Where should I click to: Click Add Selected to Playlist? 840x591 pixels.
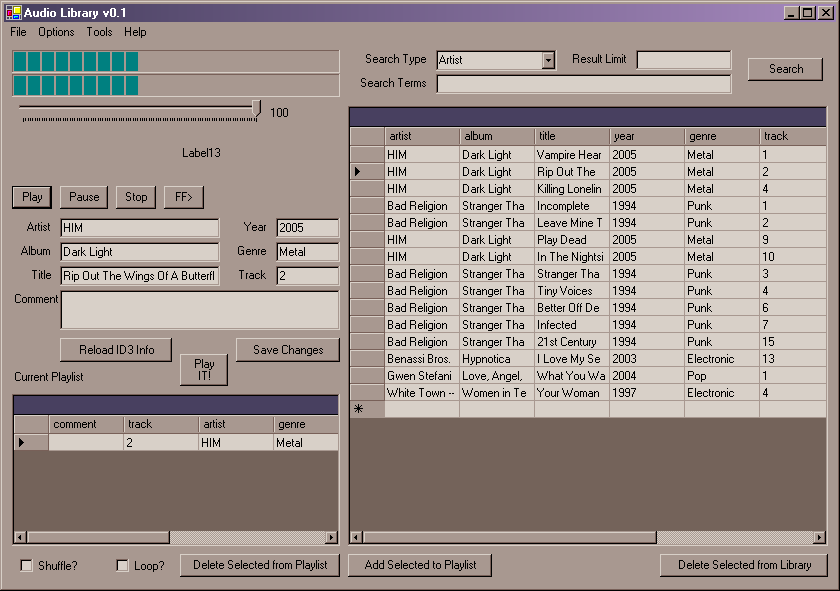(420, 565)
